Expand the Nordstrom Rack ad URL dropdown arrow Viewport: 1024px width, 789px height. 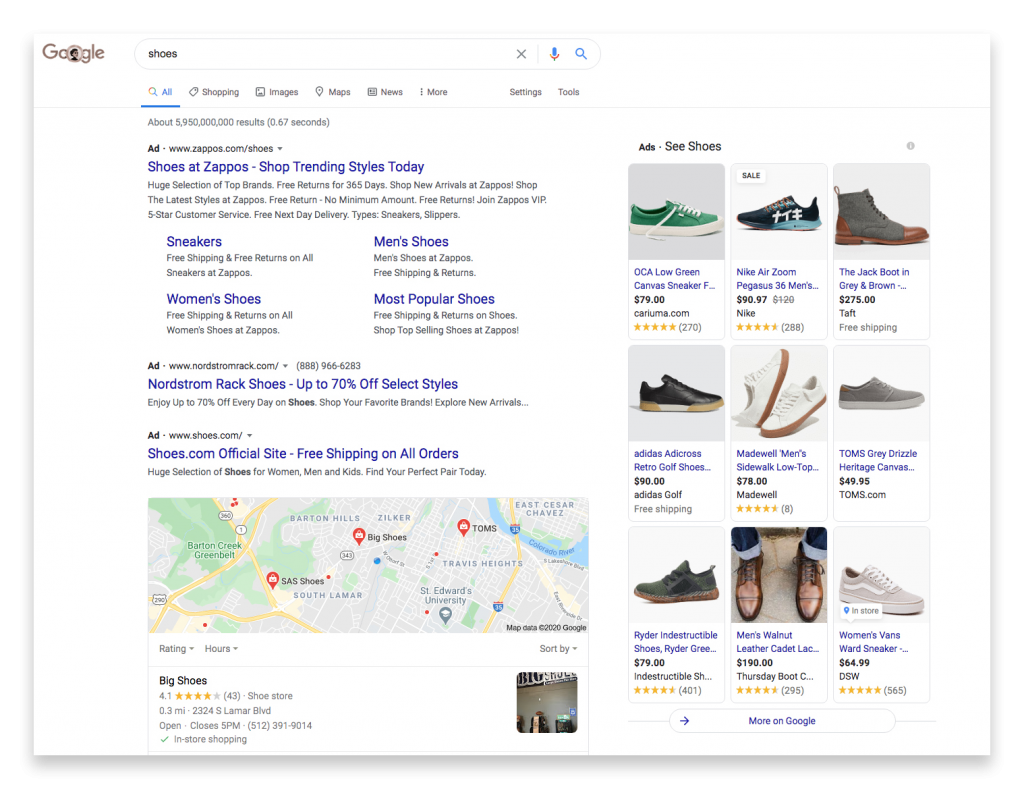285,366
